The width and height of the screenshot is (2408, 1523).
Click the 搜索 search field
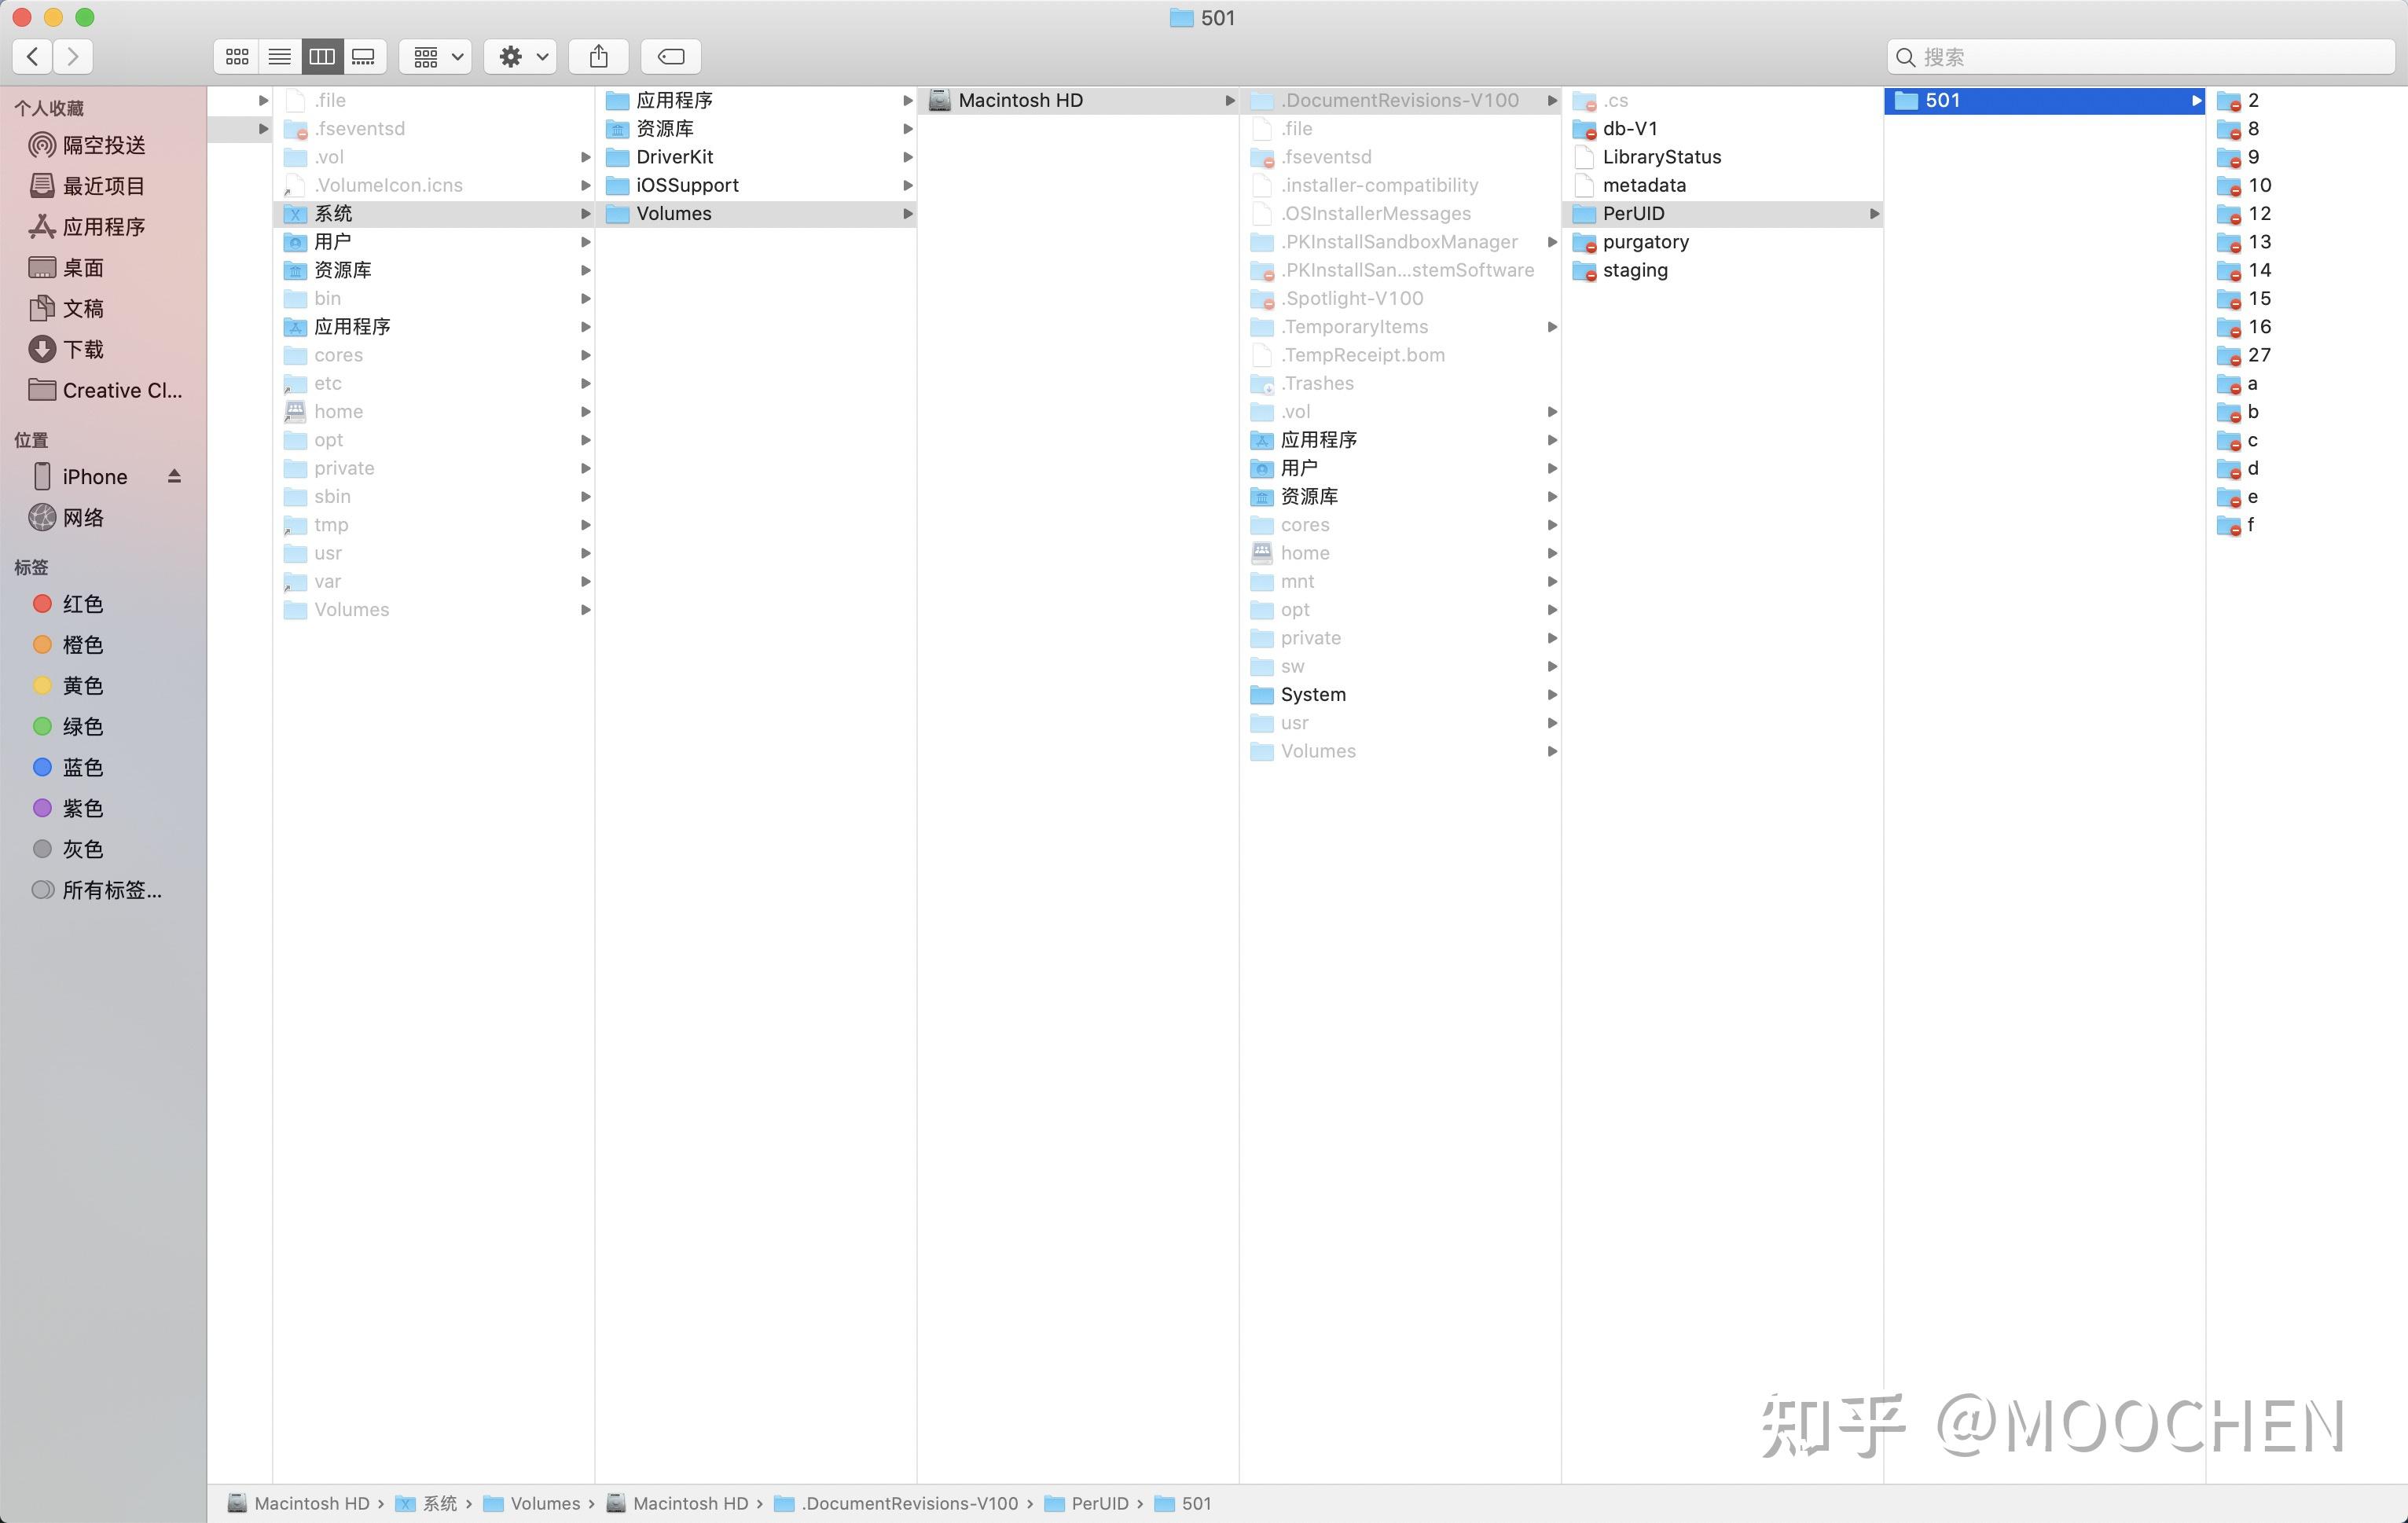2140,57
